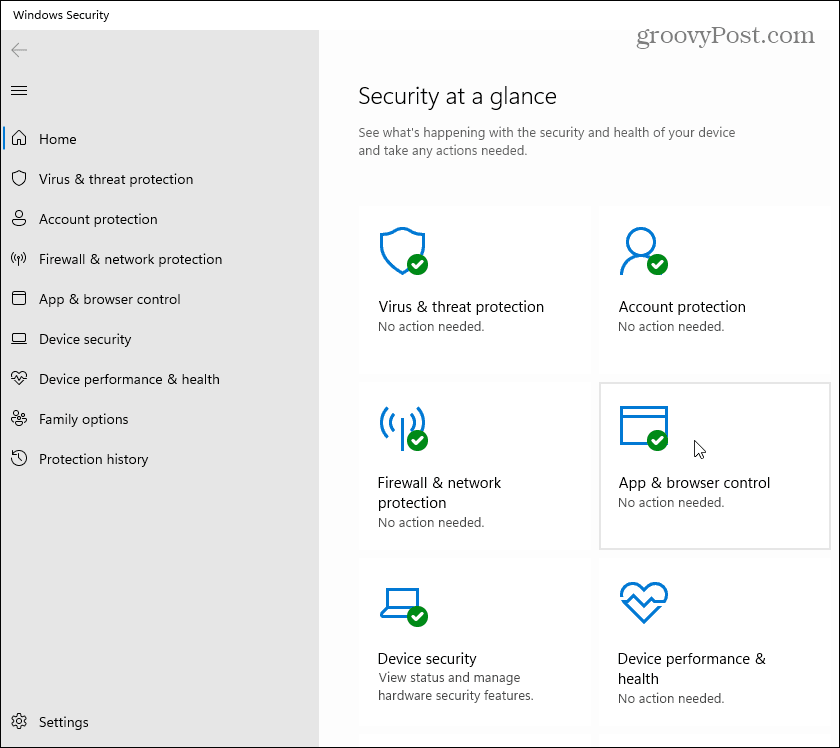Image resolution: width=840 pixels, height=748 pixels.
Task: Click the large heart health tile icon
Action: point(643,602)
